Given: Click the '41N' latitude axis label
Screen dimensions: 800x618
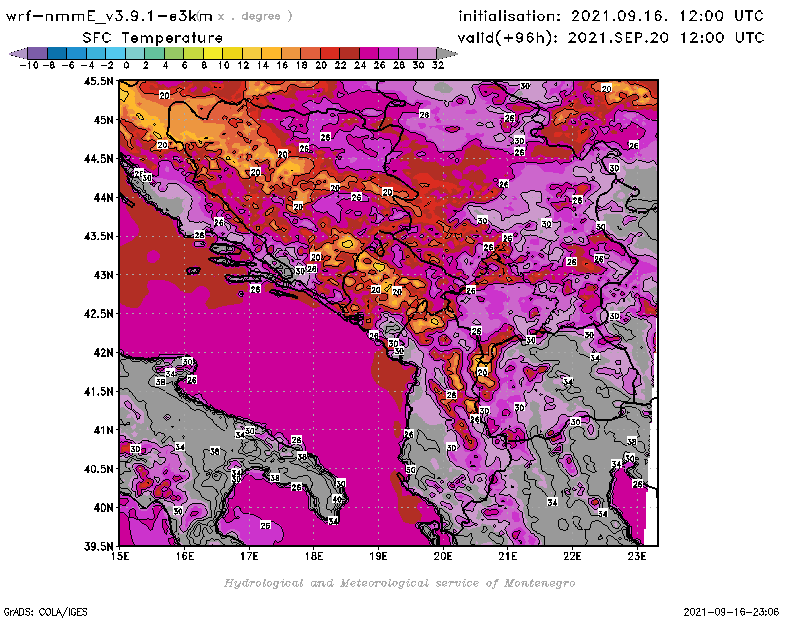Looking at the screenshot, I should point(103,430).
